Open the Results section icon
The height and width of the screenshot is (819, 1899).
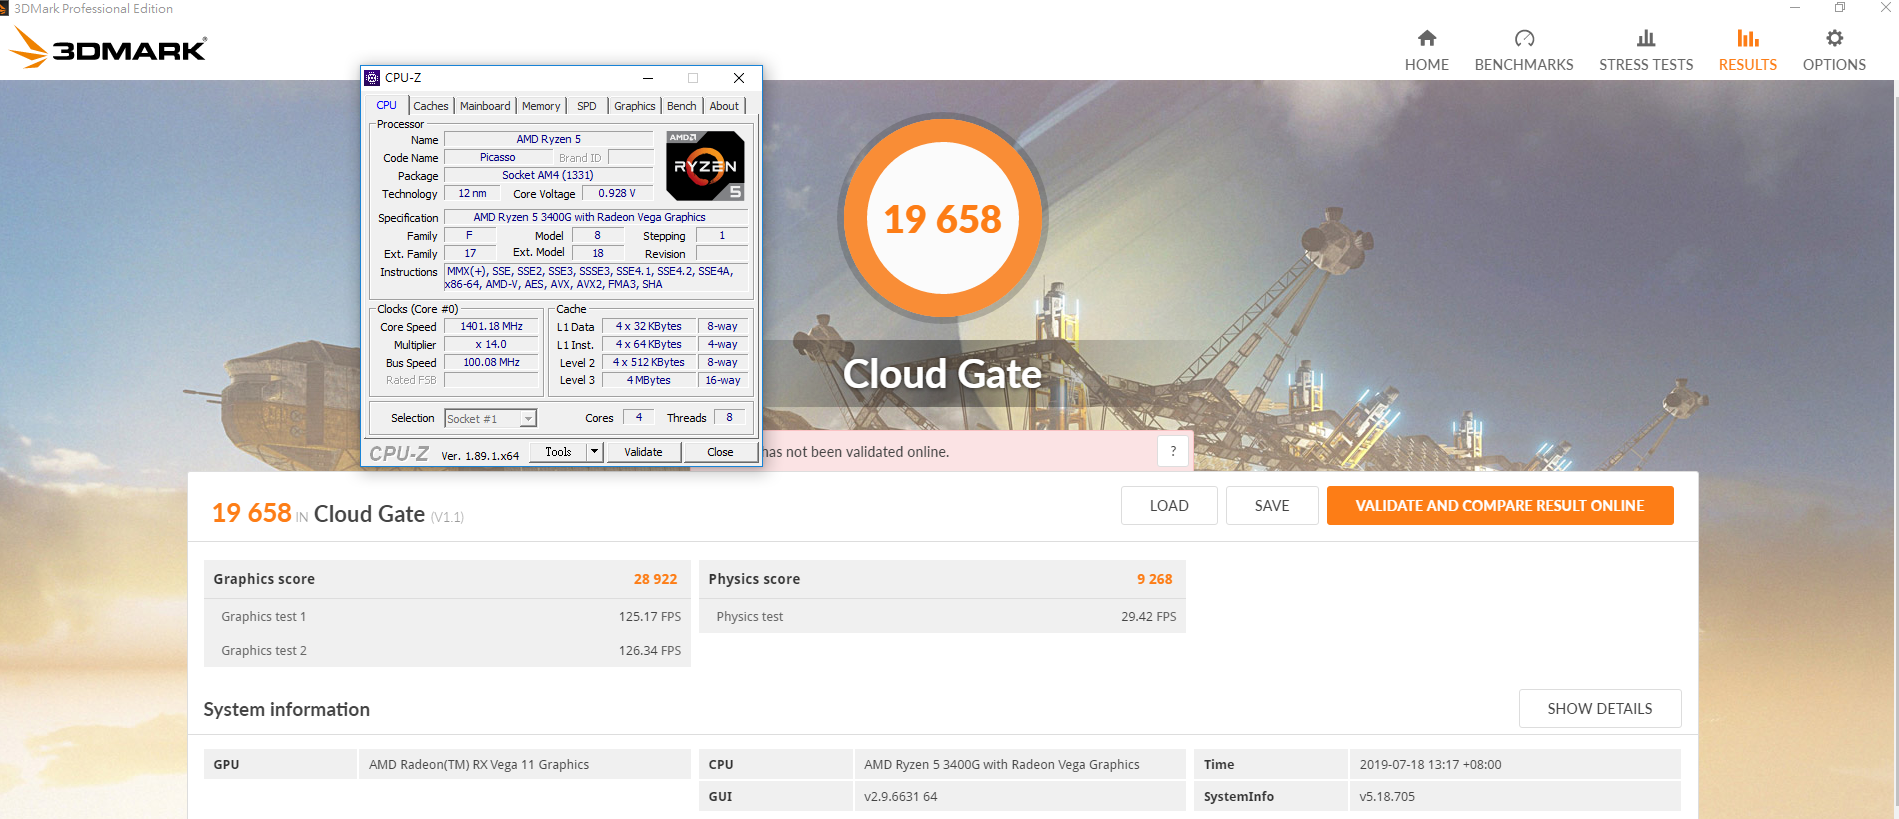pyautogui.click(x=1748, y=38)
